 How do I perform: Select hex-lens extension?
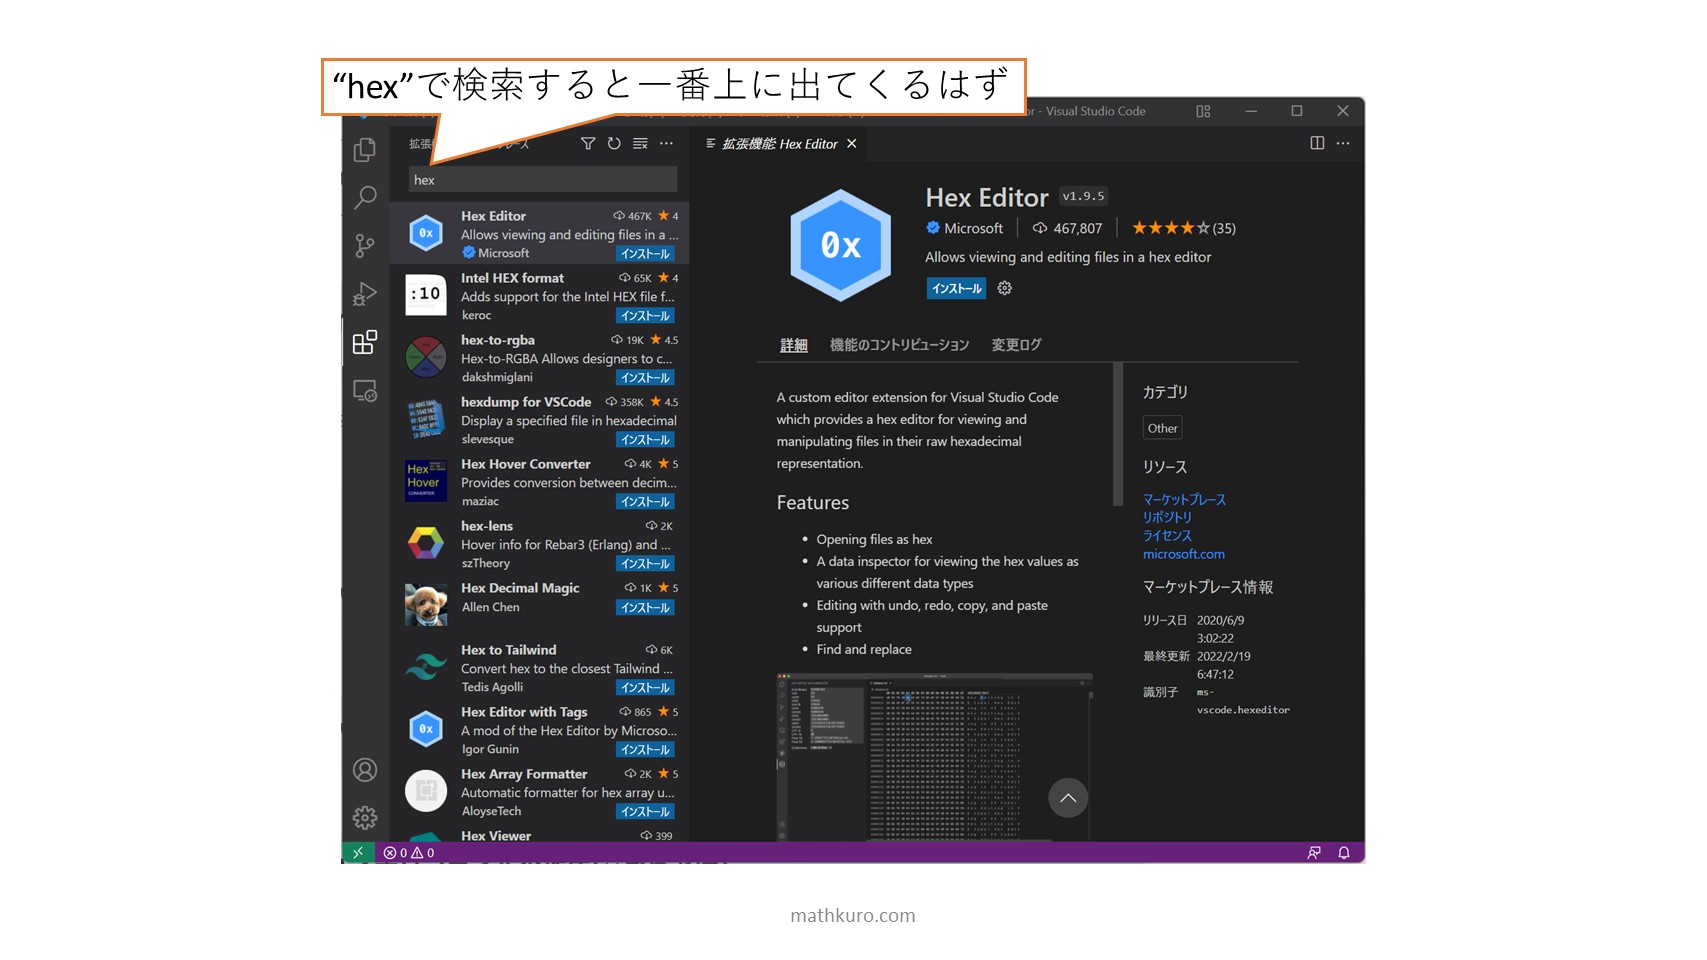pos(539,544)
